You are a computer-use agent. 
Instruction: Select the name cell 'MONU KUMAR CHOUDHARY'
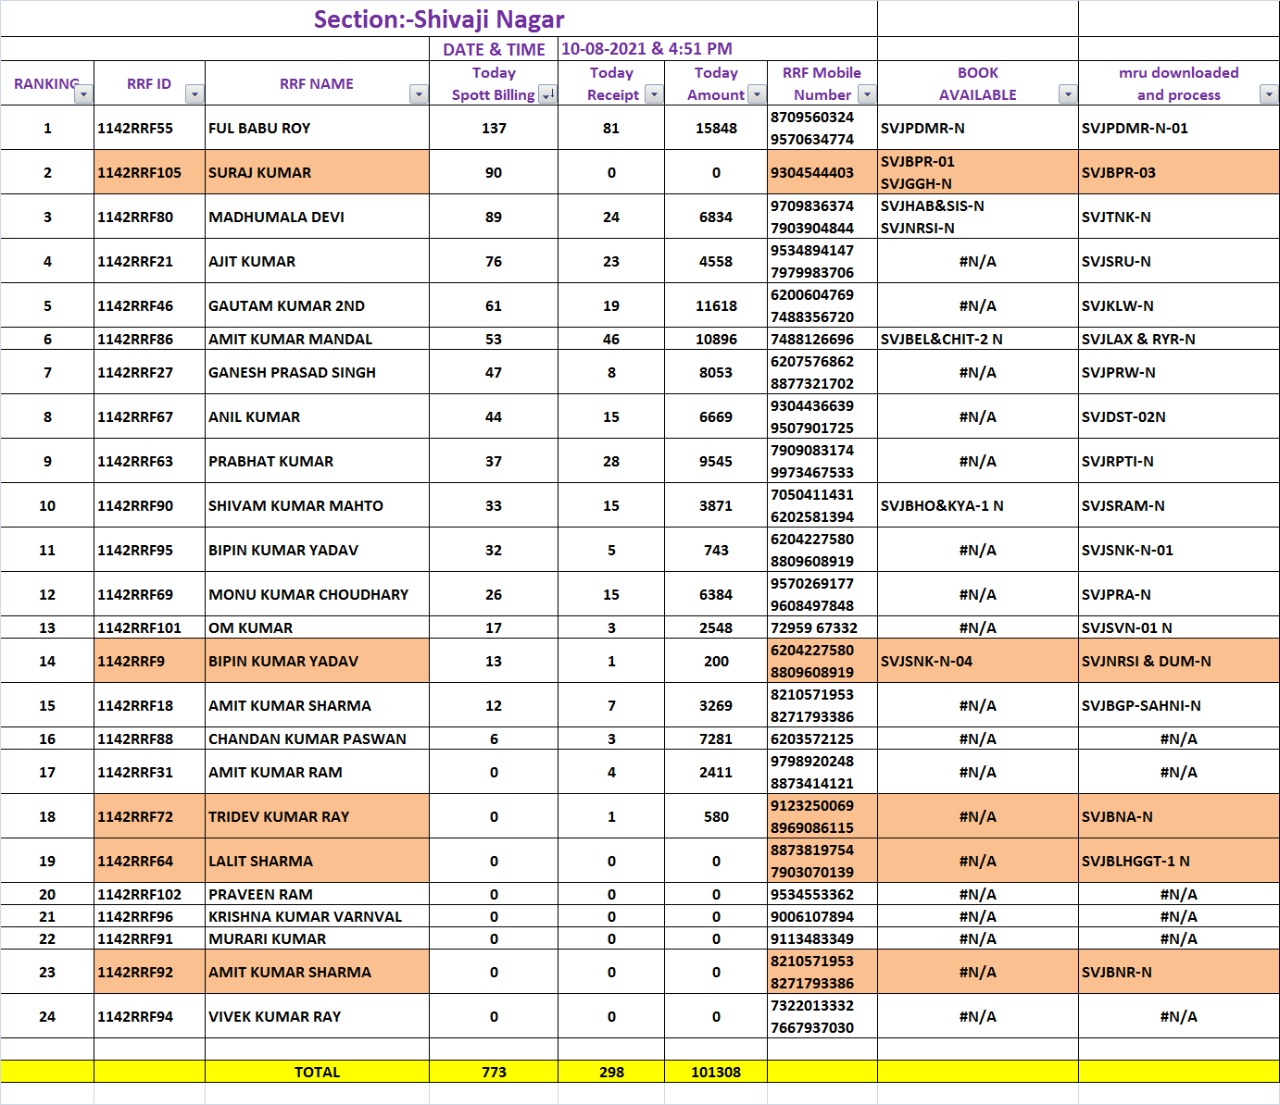click(x=317, y=594)
